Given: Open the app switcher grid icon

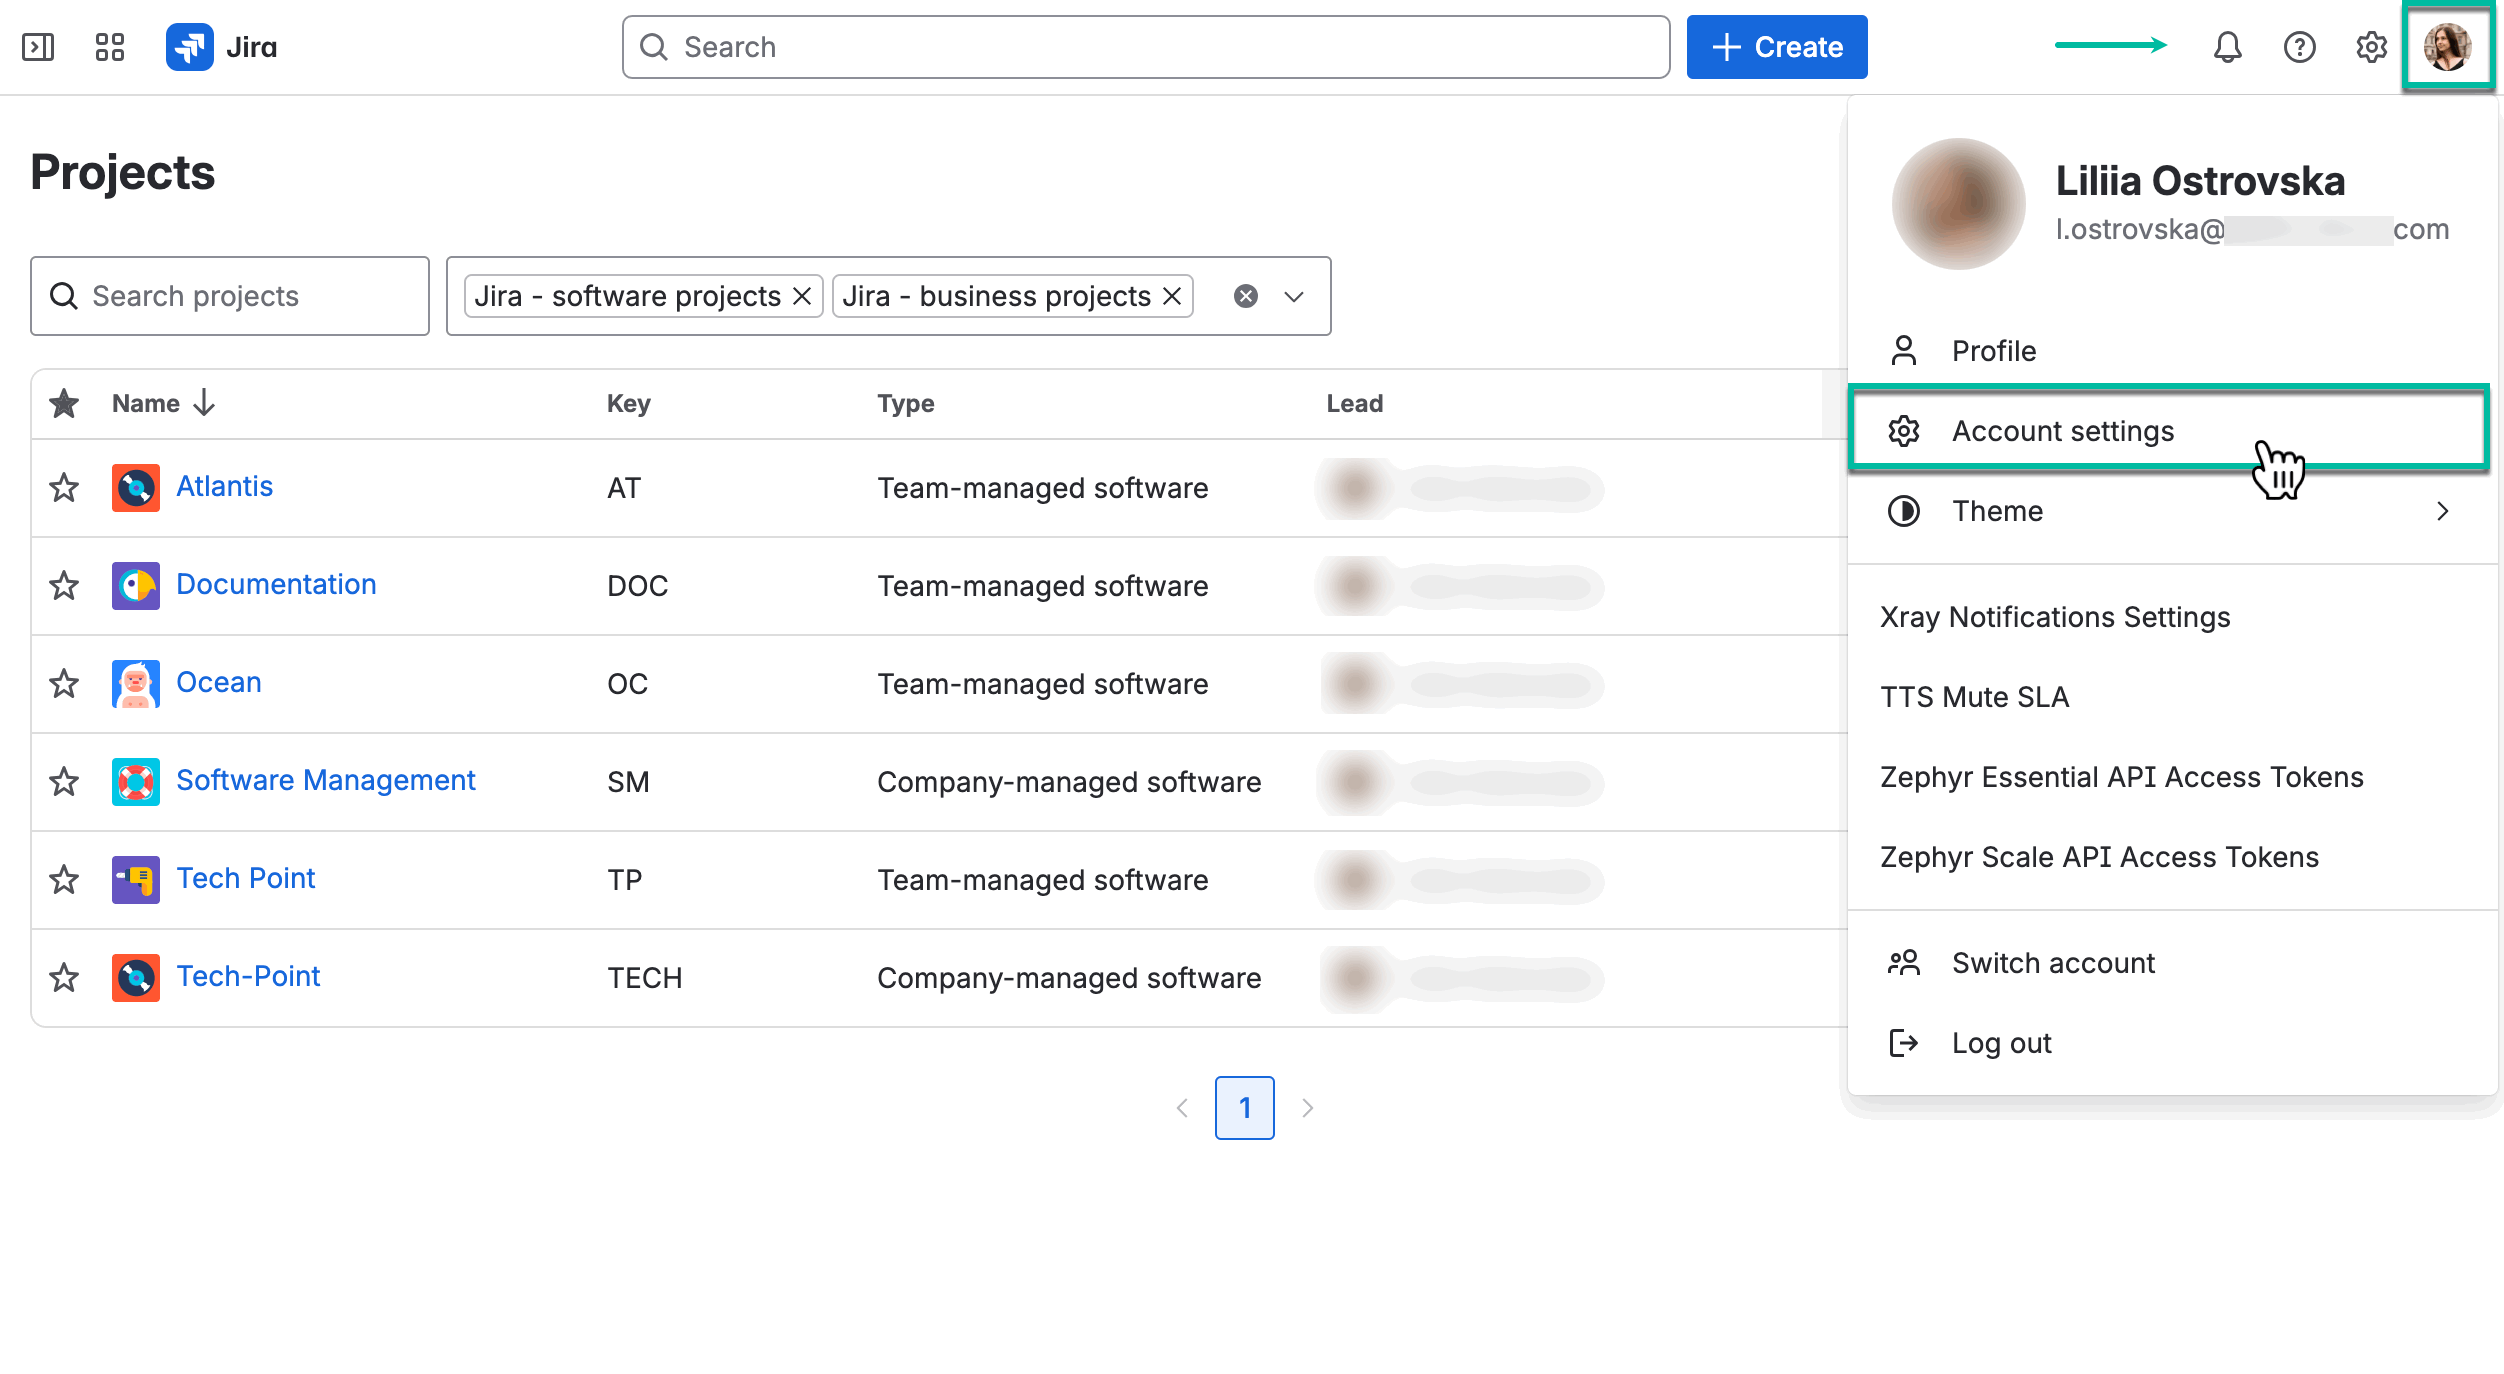Looking at the screenshot, I should tap(110, 46).
